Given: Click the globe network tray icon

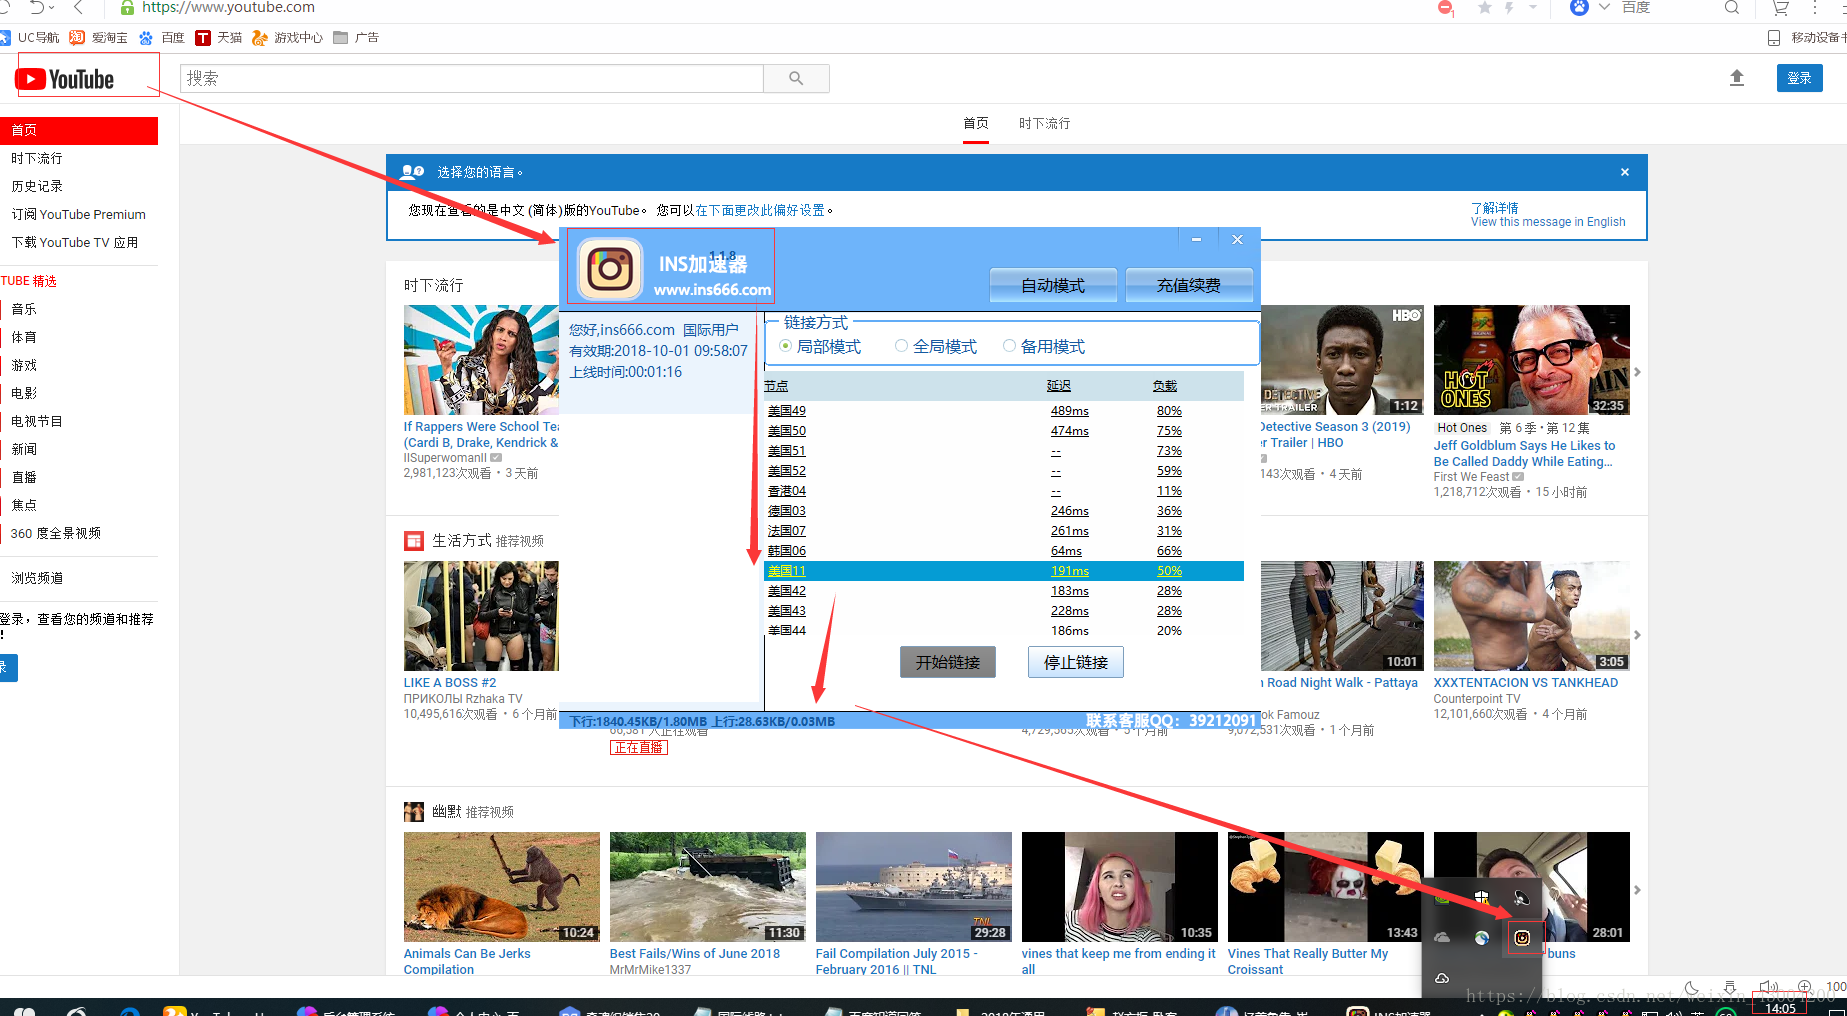Looking at the screenshot, I should point(1482,938).
